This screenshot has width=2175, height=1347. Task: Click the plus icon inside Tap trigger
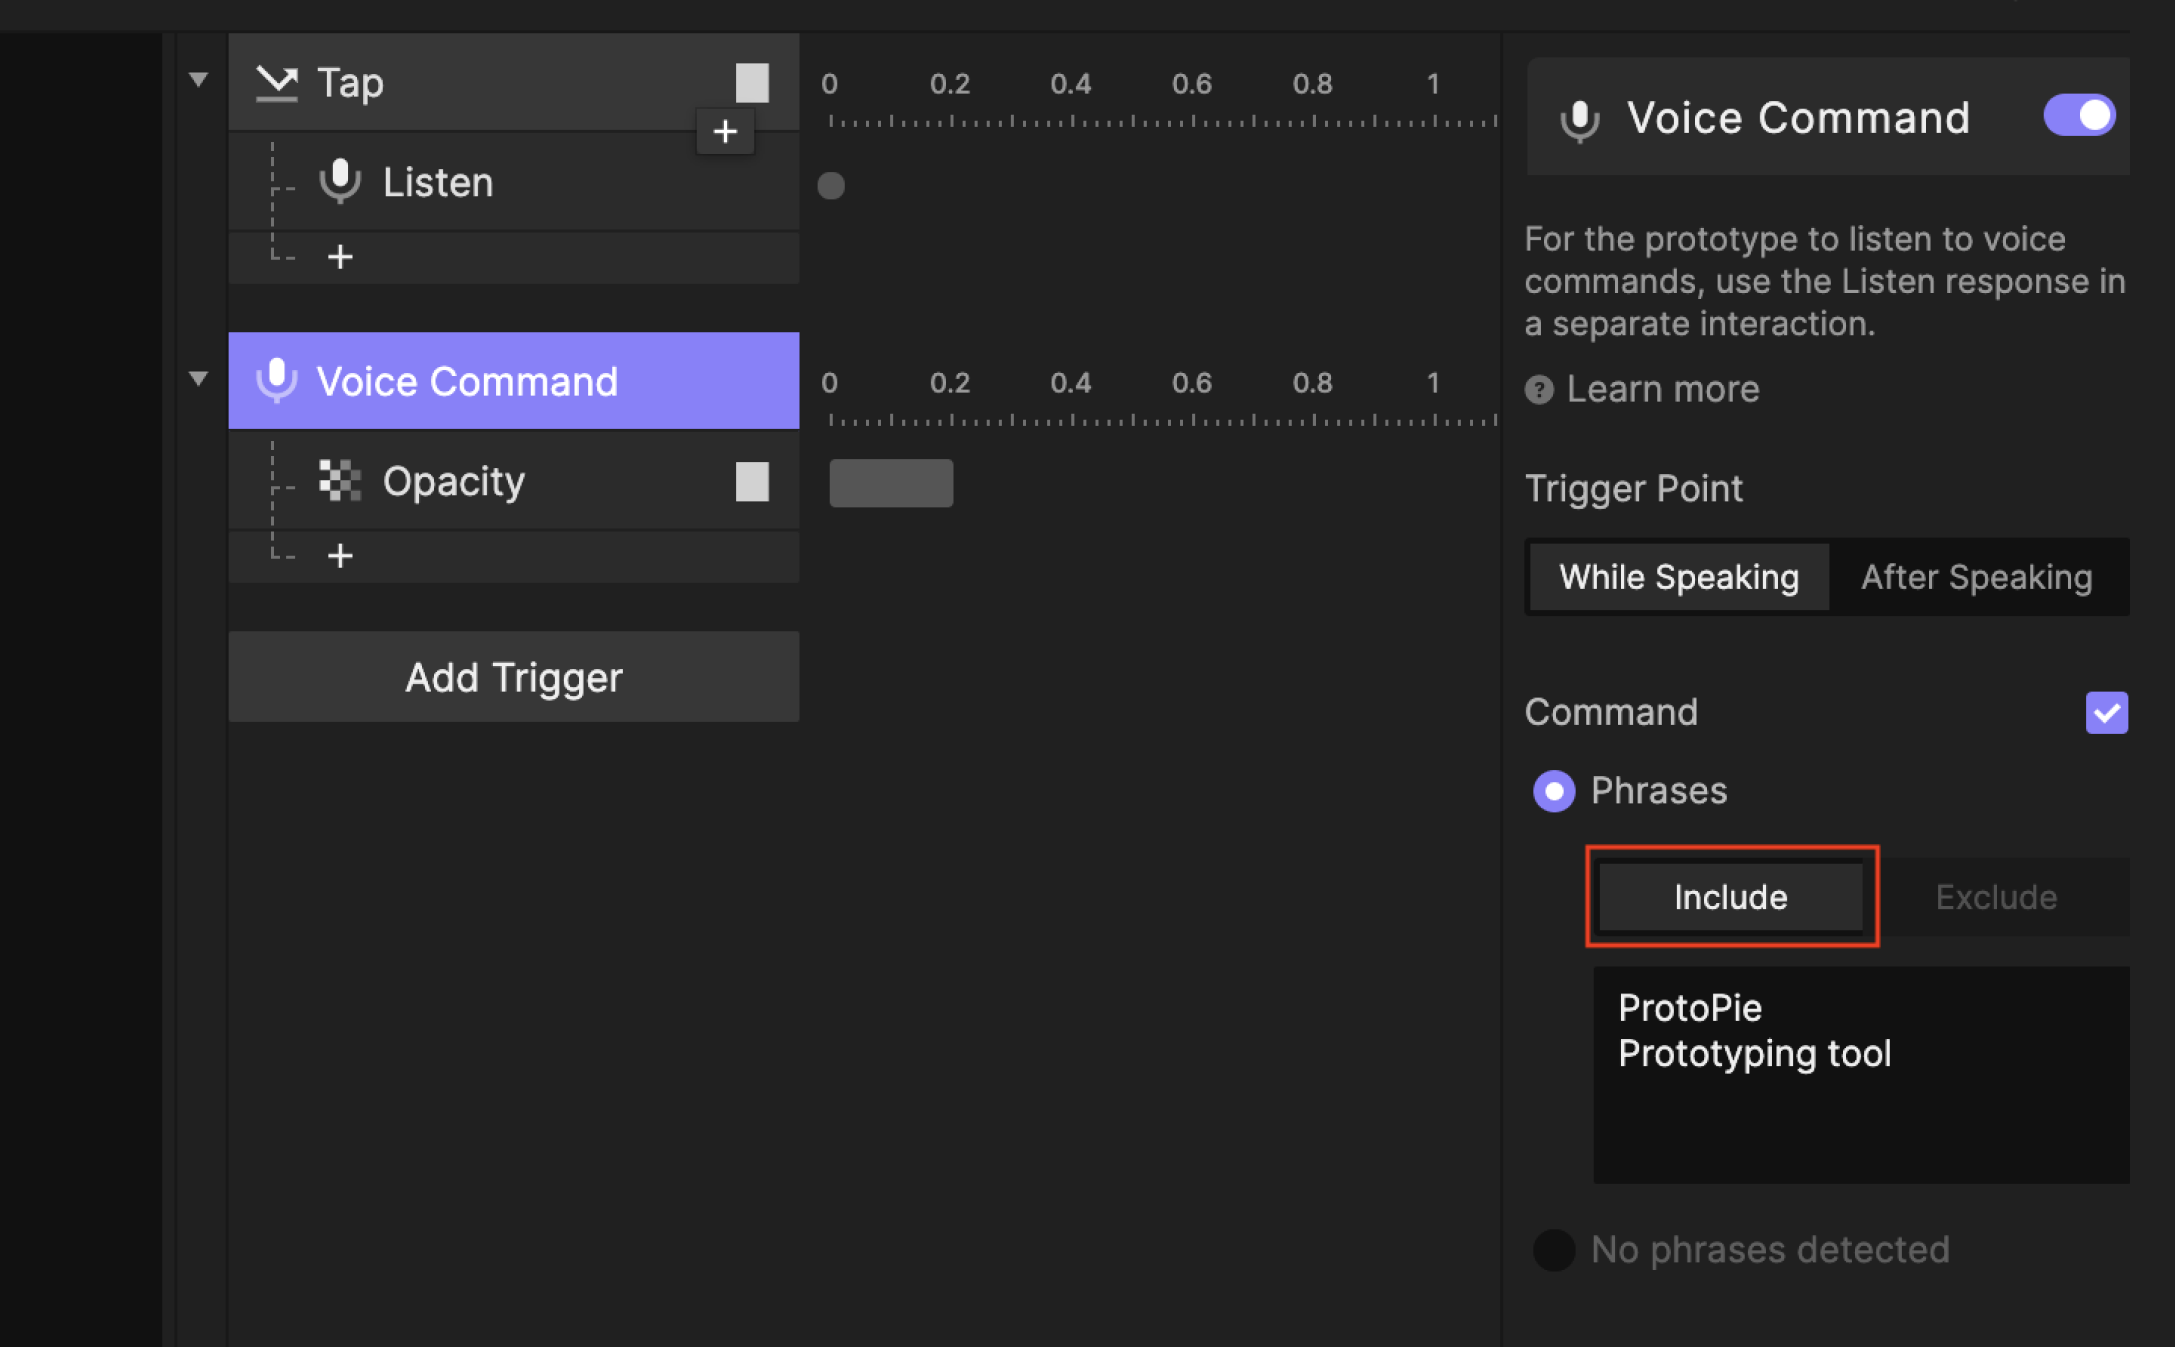[x=726, y=132]
